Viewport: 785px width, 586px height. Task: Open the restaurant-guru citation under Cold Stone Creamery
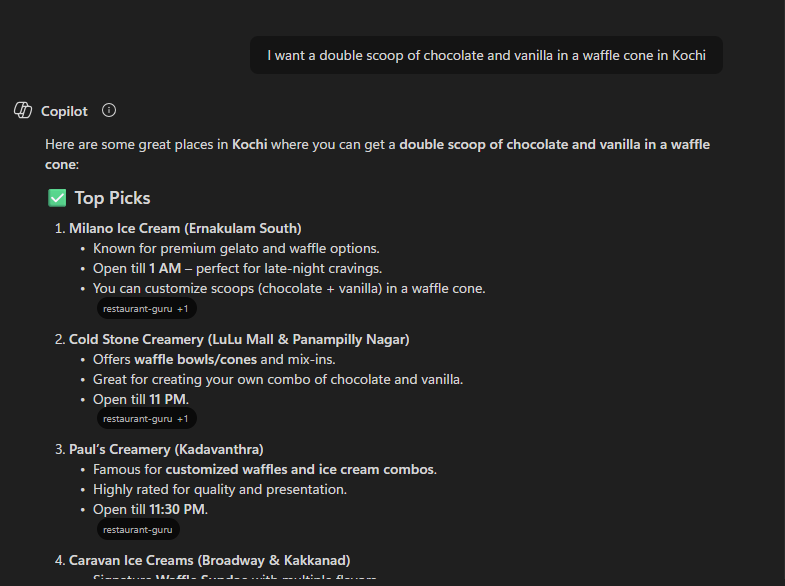pyautogui.click(x=146, y=419)
